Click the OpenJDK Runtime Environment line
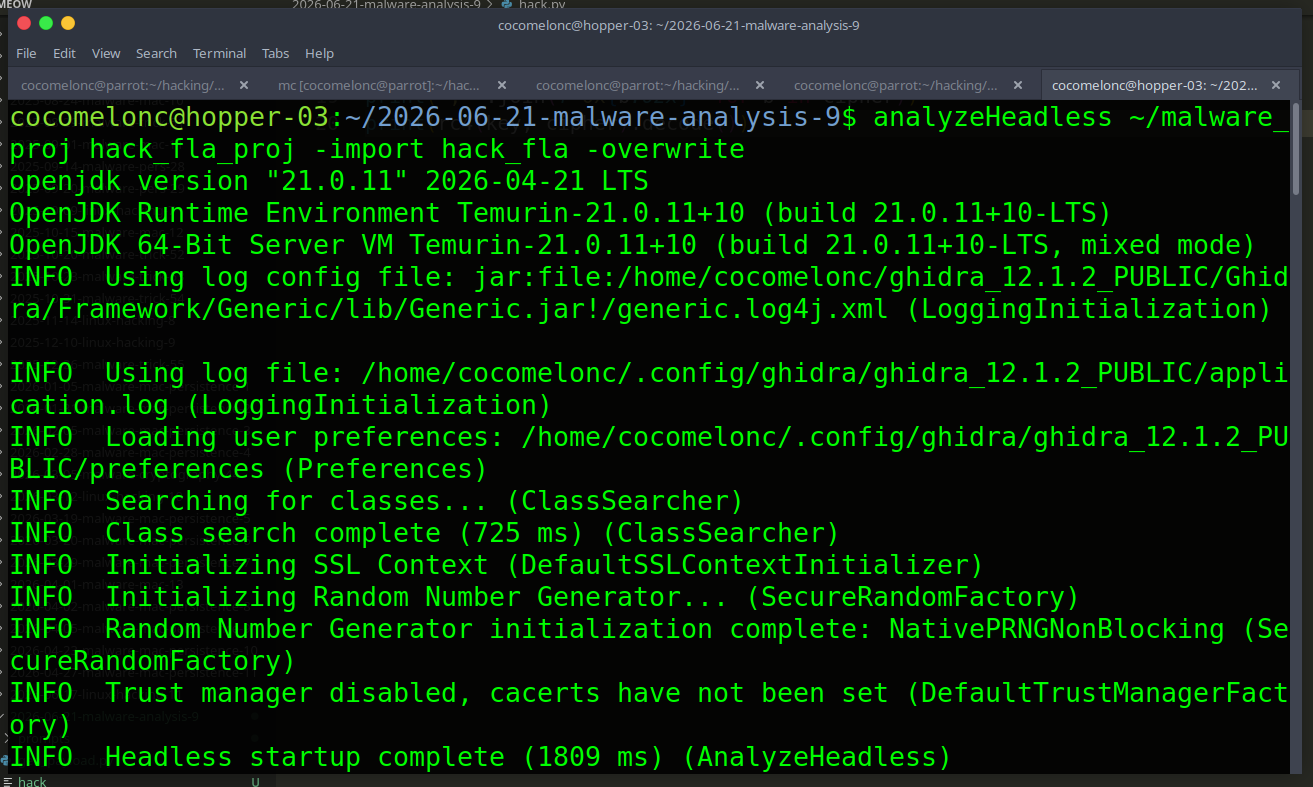The image size is (1313, 787). coord(560,213)
